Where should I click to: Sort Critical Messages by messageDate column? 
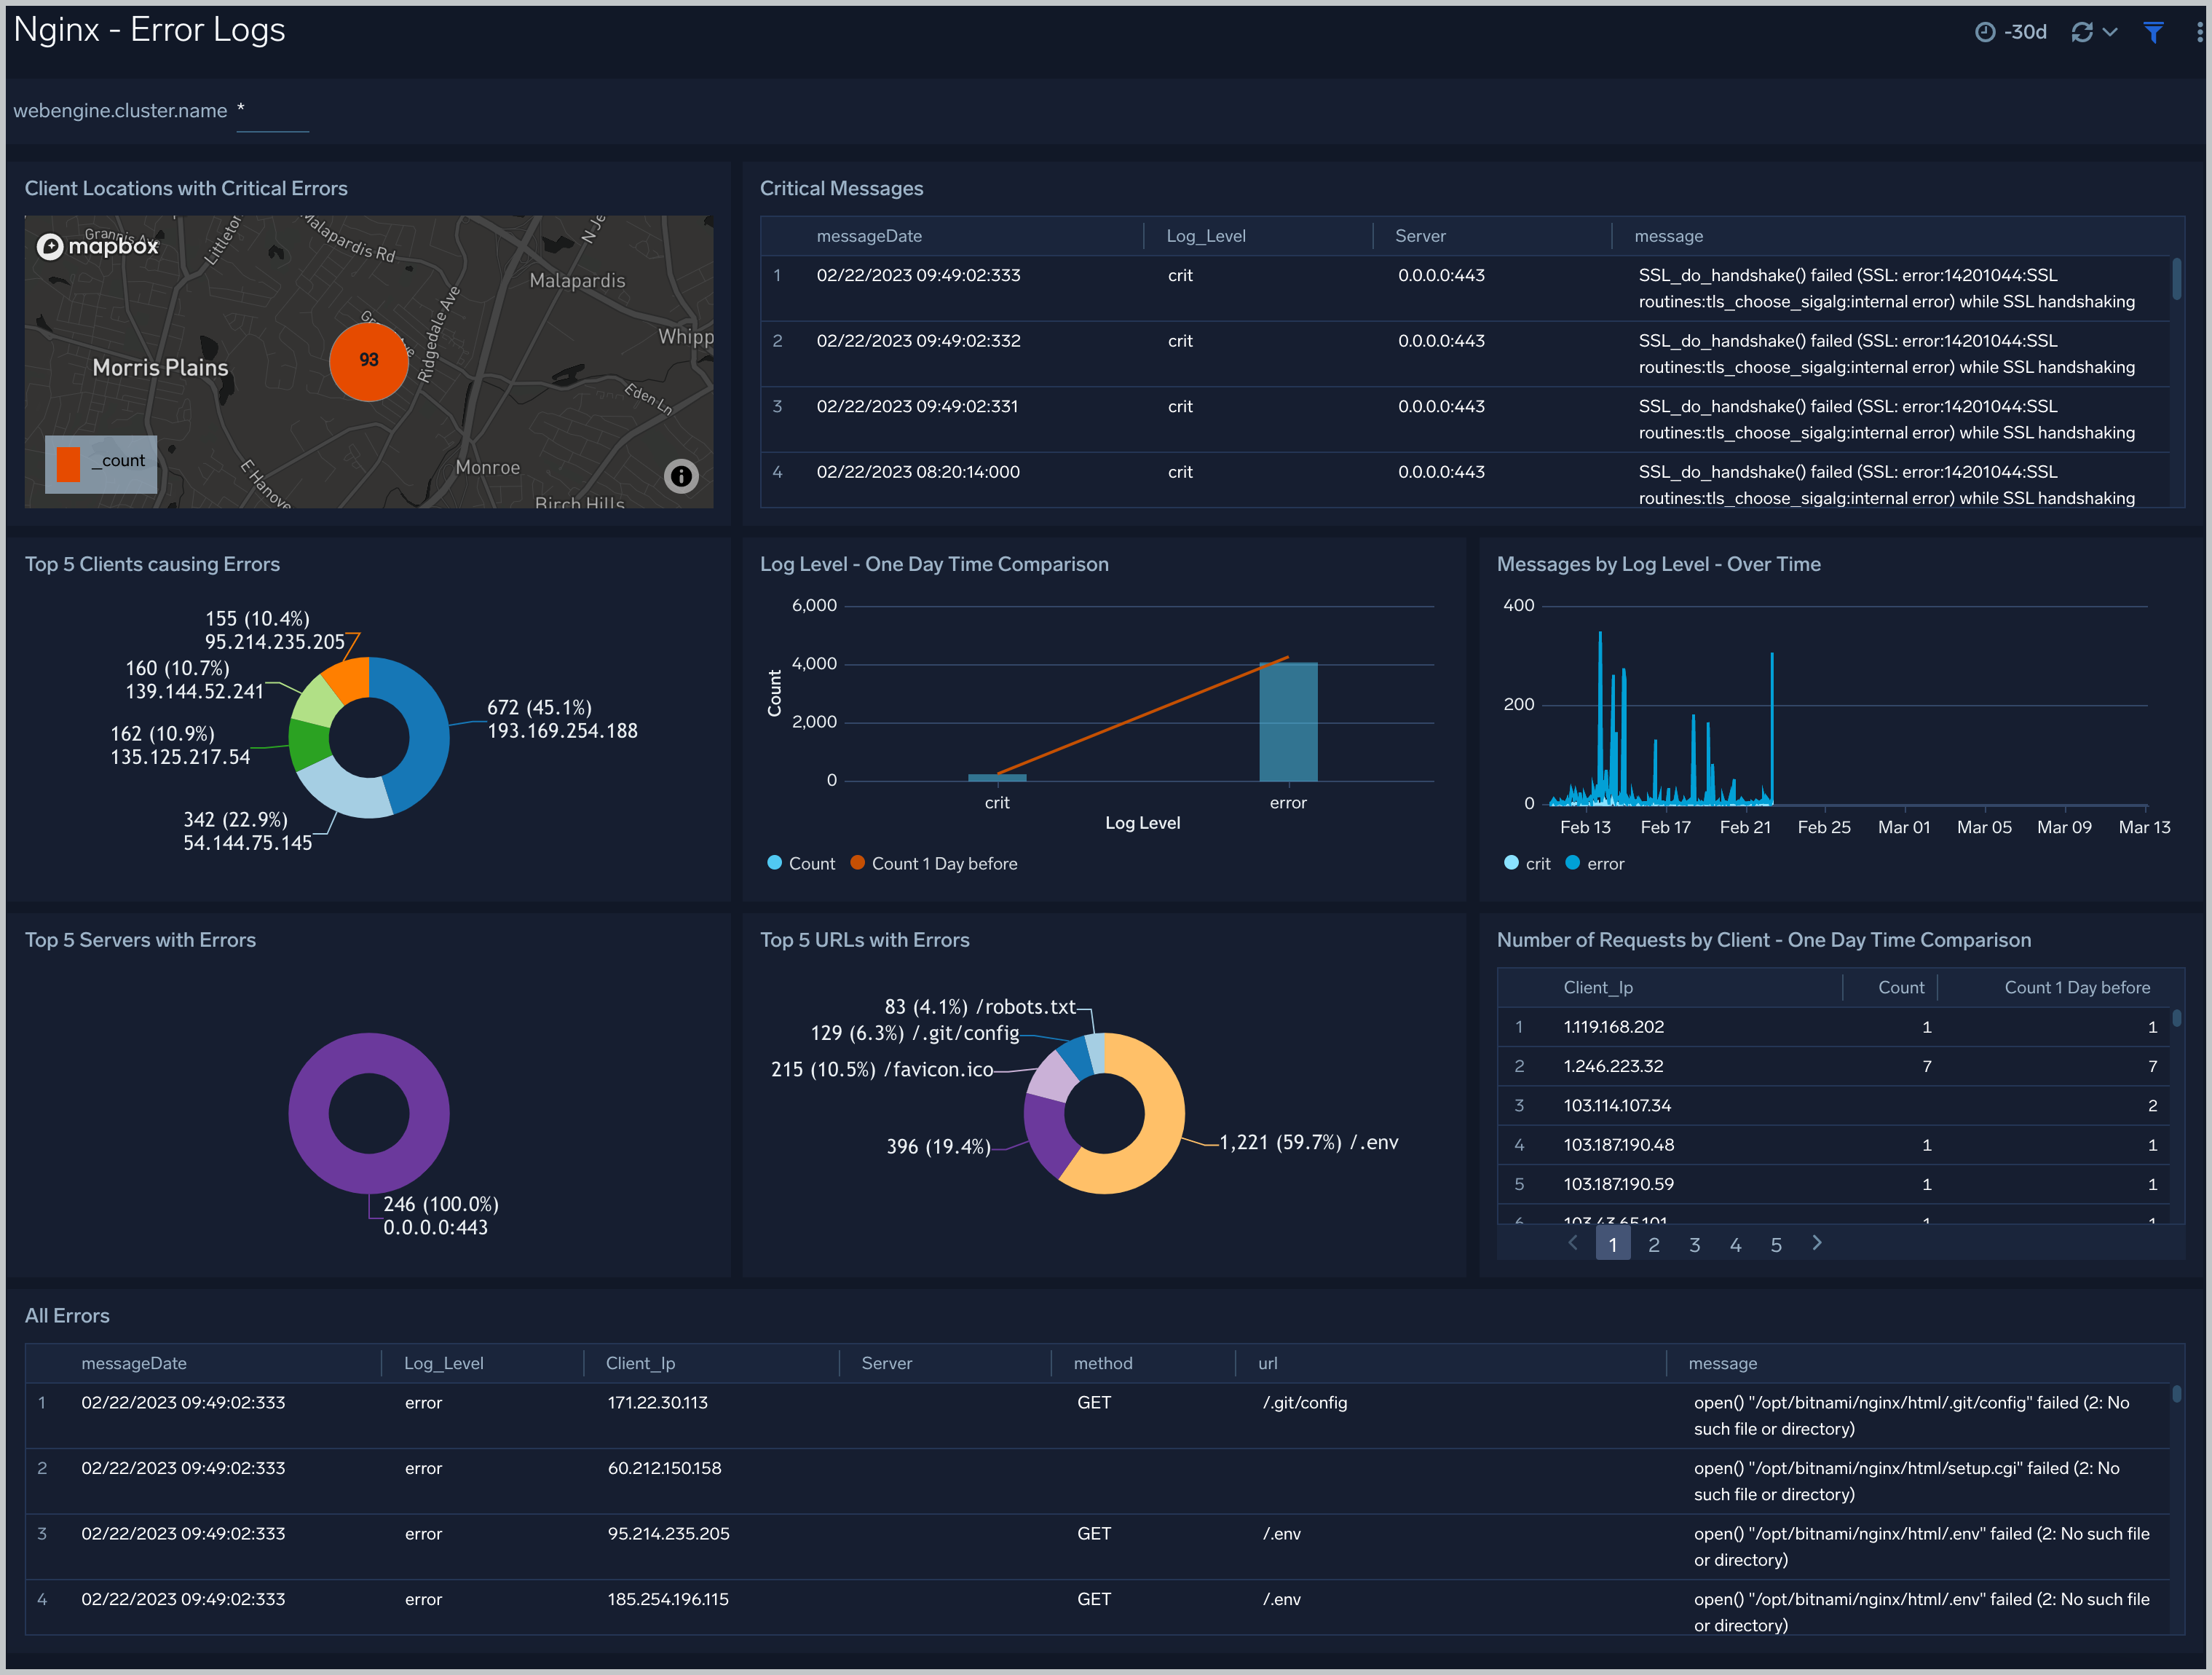[869, 236]
